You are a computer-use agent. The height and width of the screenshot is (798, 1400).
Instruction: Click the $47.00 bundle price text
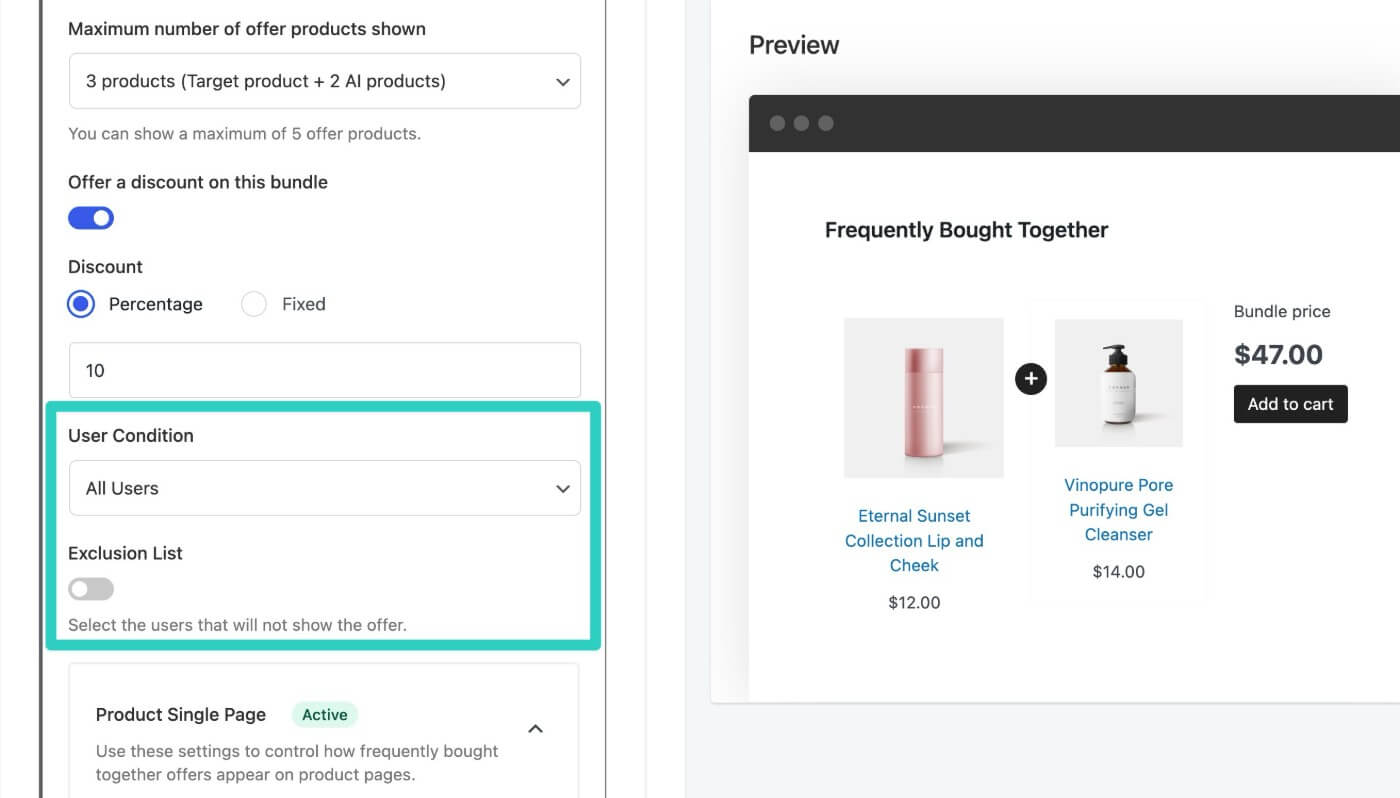pyautogui.click(x=1278, y=354)
